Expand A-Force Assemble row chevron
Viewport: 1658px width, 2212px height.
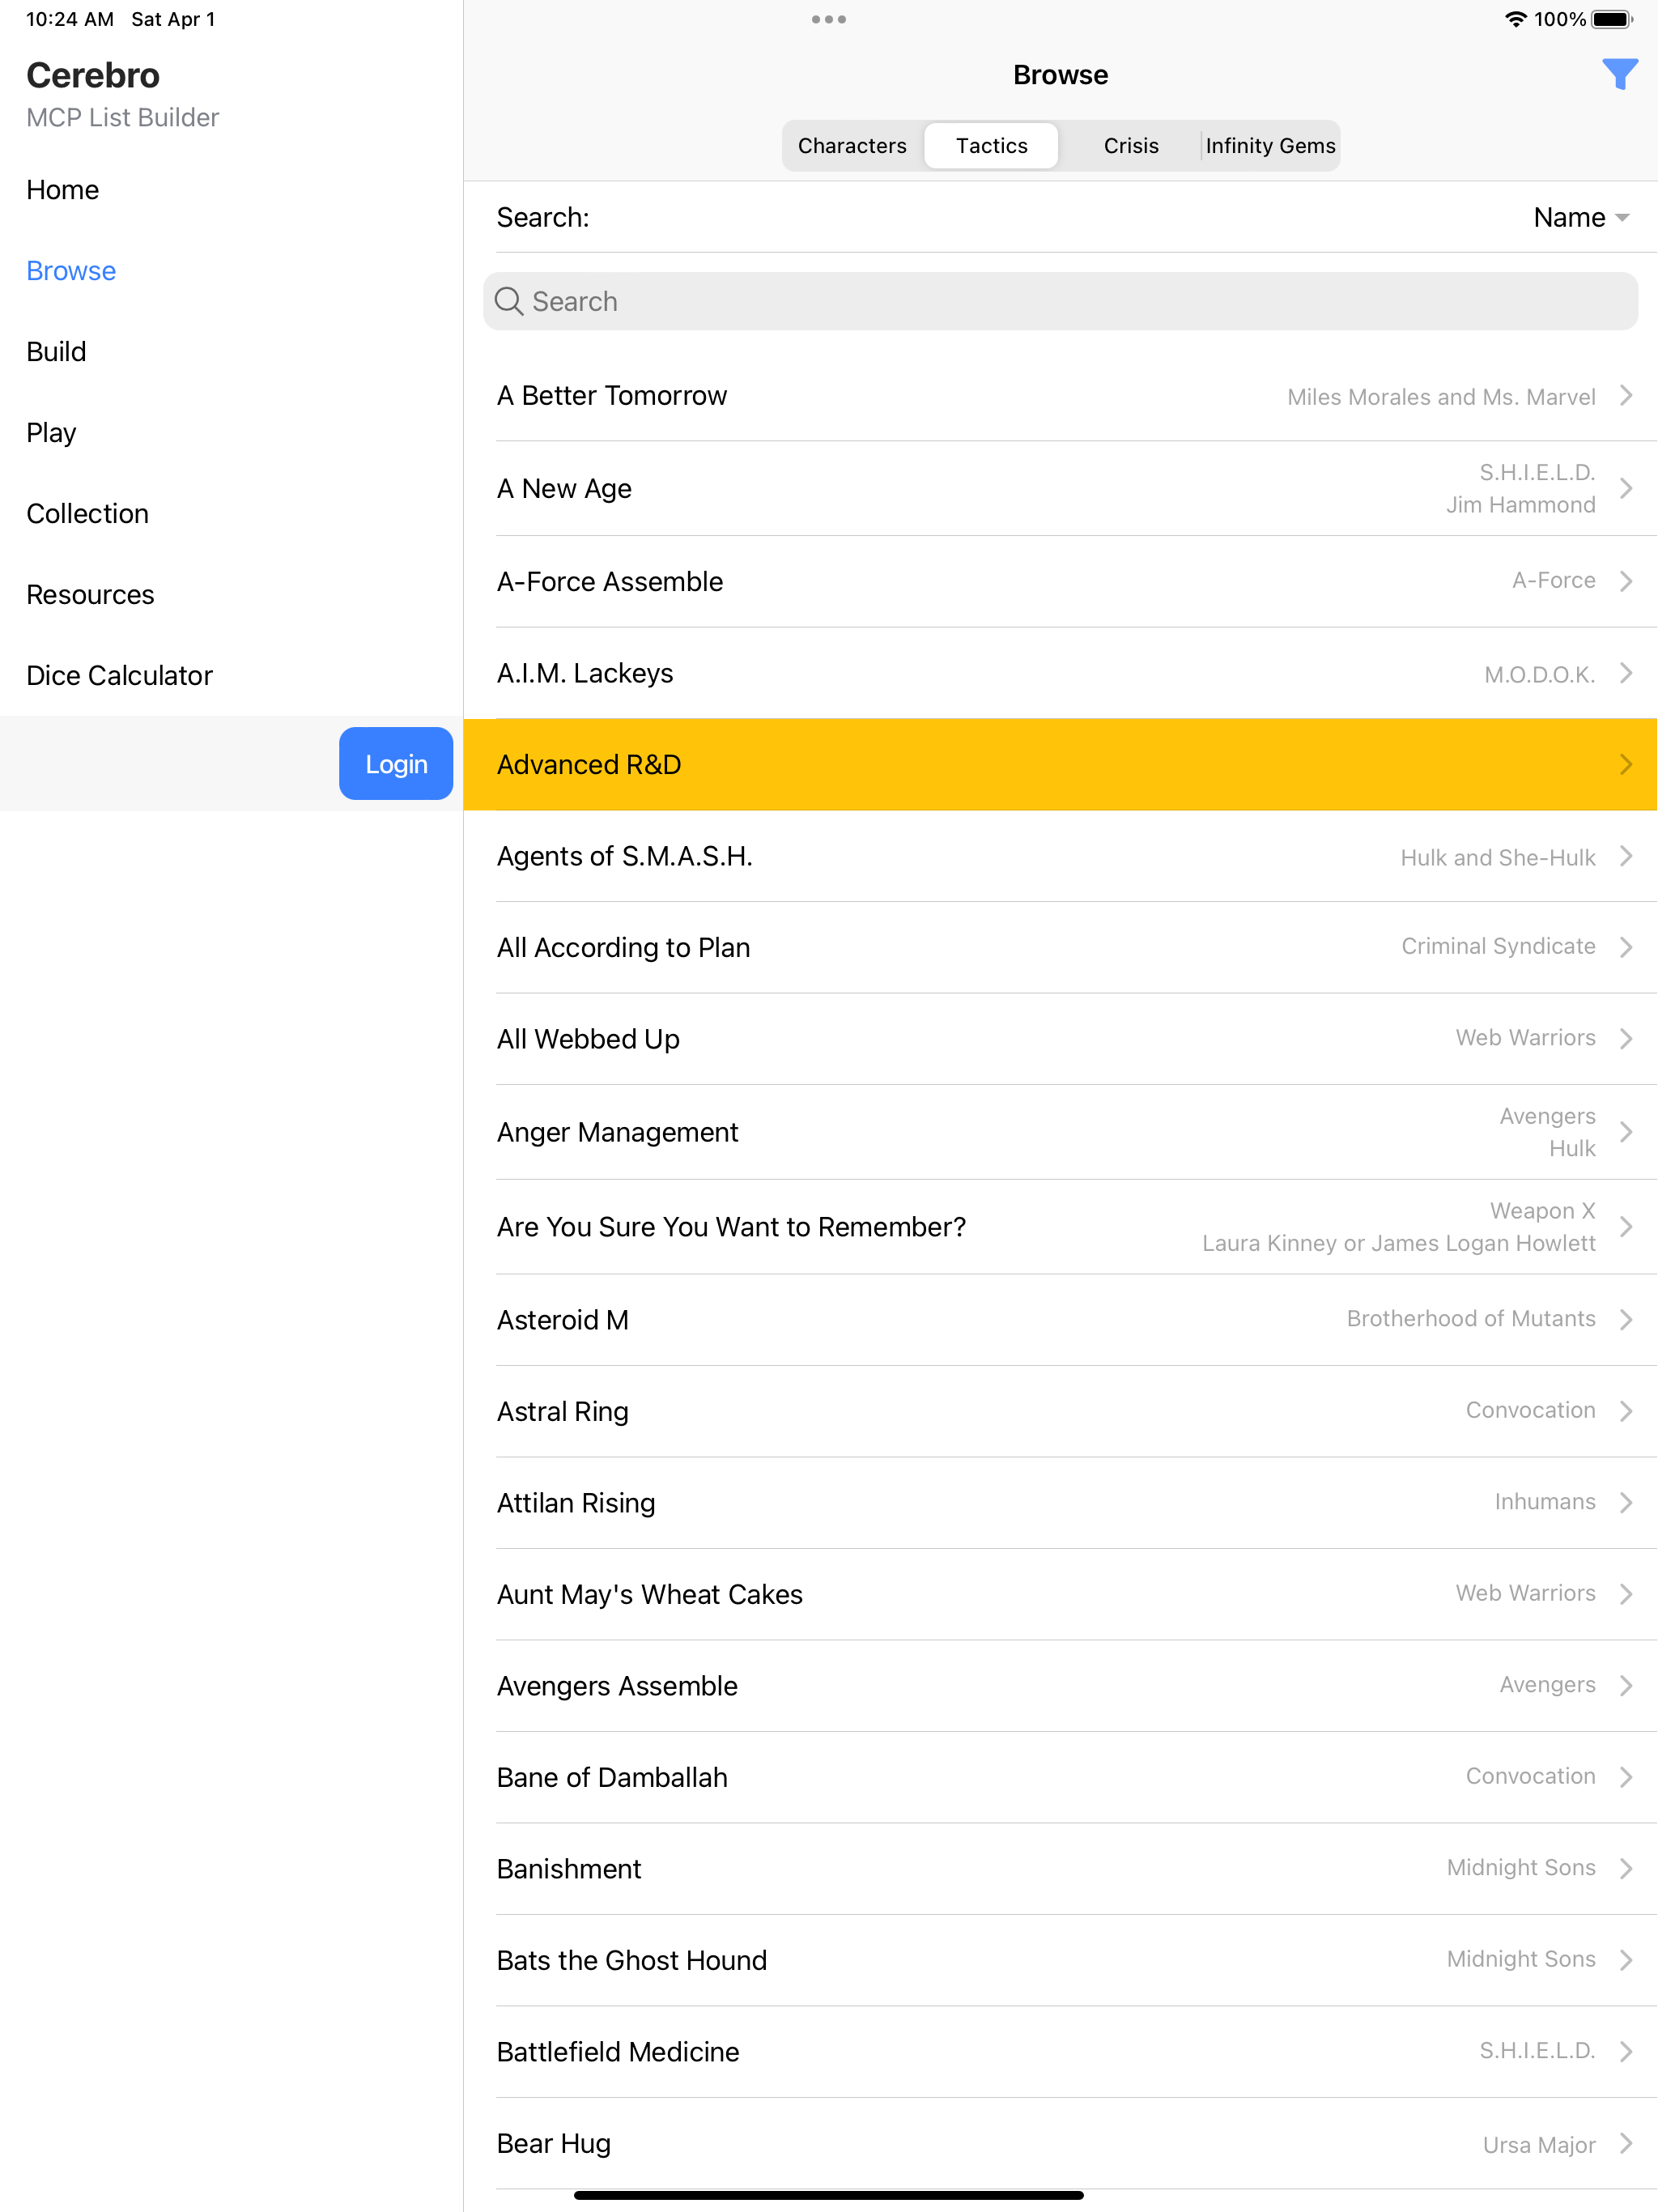1626,581
